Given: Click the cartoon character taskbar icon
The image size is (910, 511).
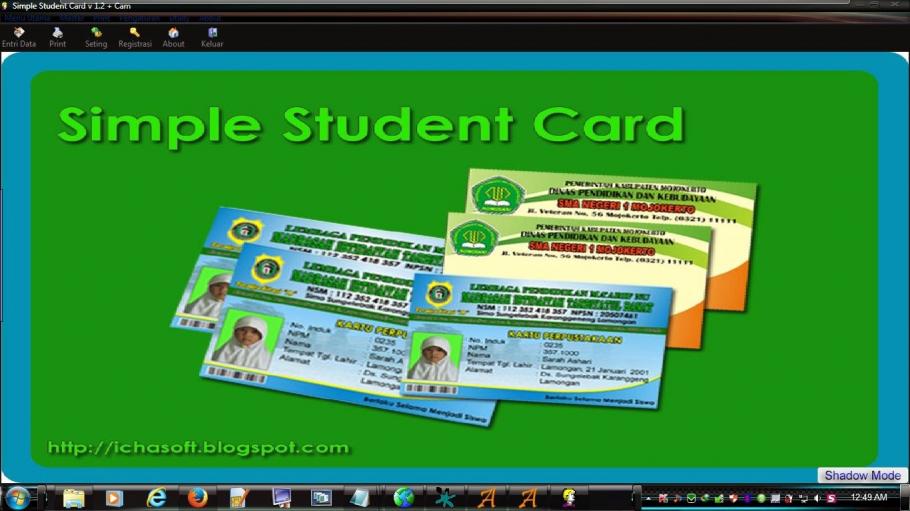Looking at the screenshot, I should 568,498.
